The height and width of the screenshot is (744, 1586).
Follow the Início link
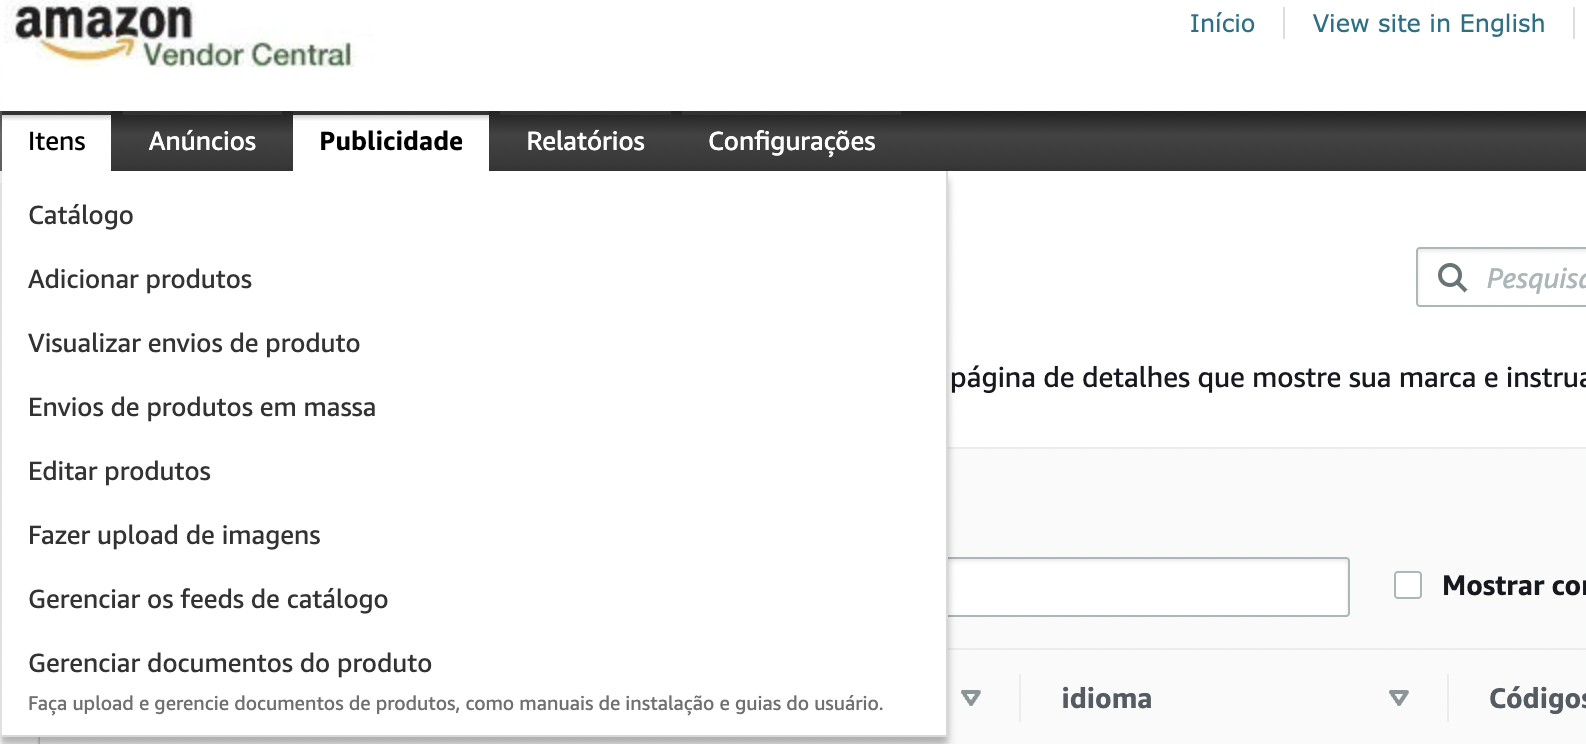pos(1222,23)
